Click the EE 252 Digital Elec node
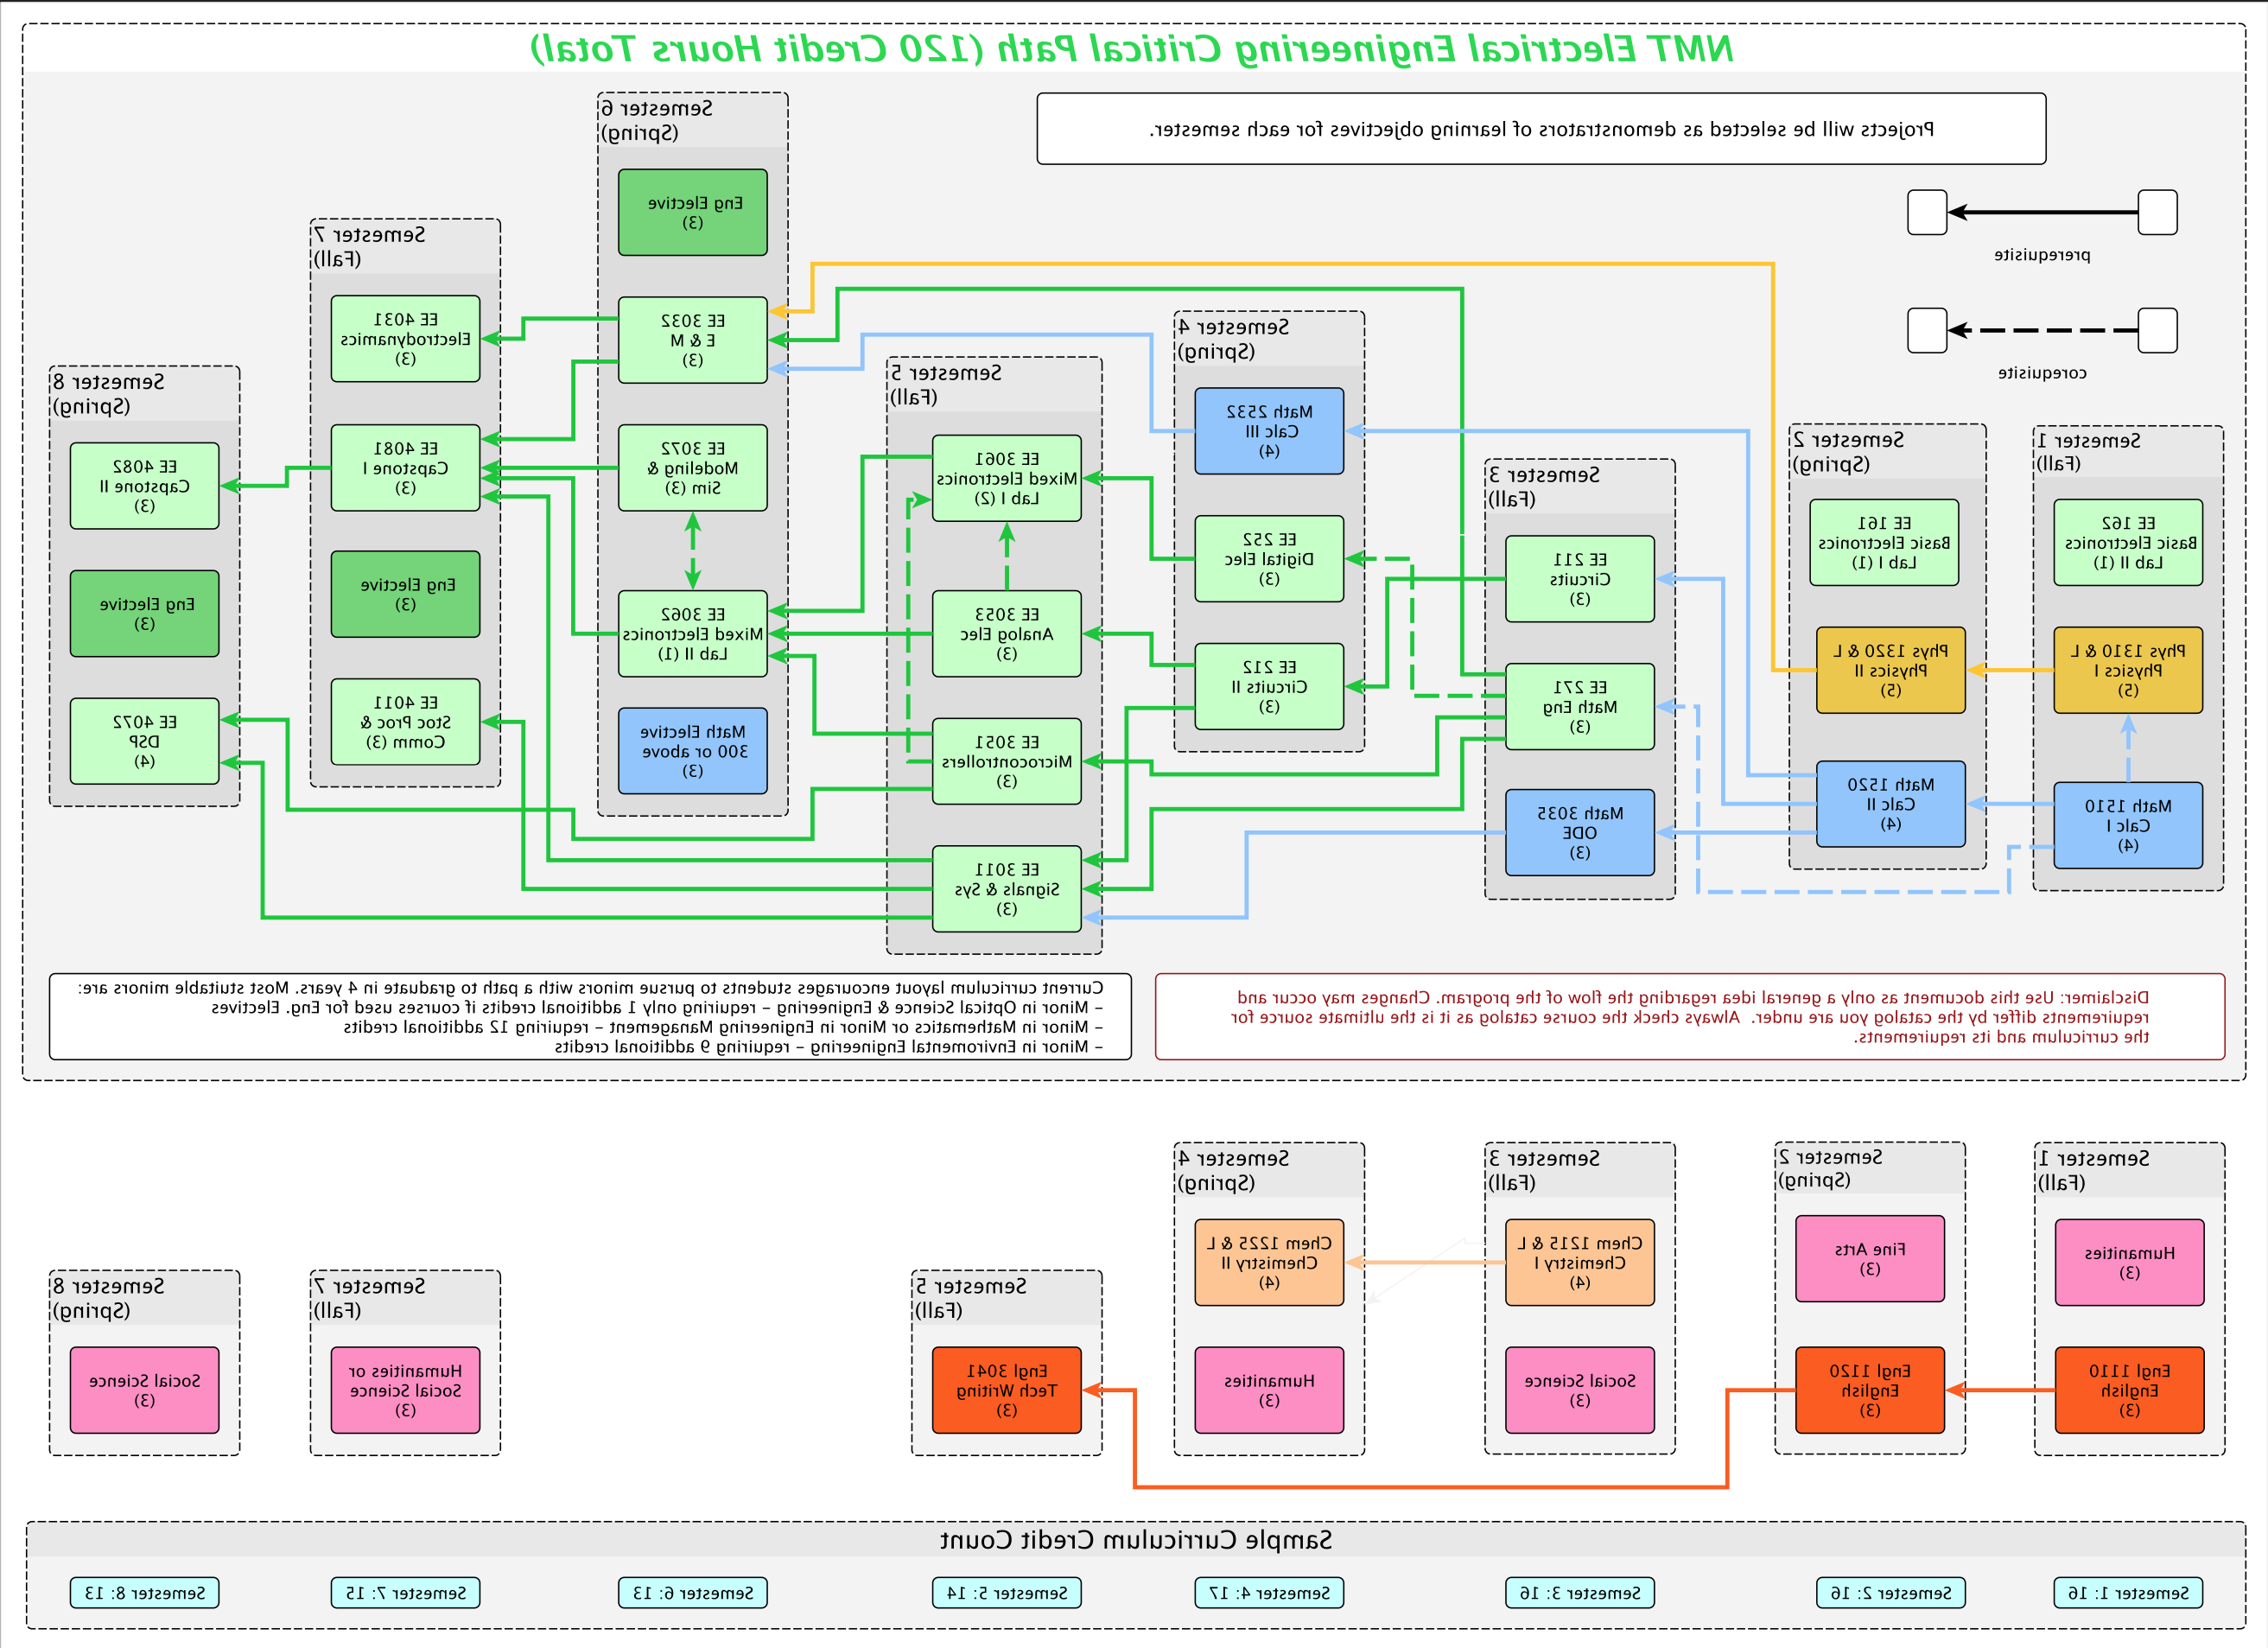 (1269, 559)
